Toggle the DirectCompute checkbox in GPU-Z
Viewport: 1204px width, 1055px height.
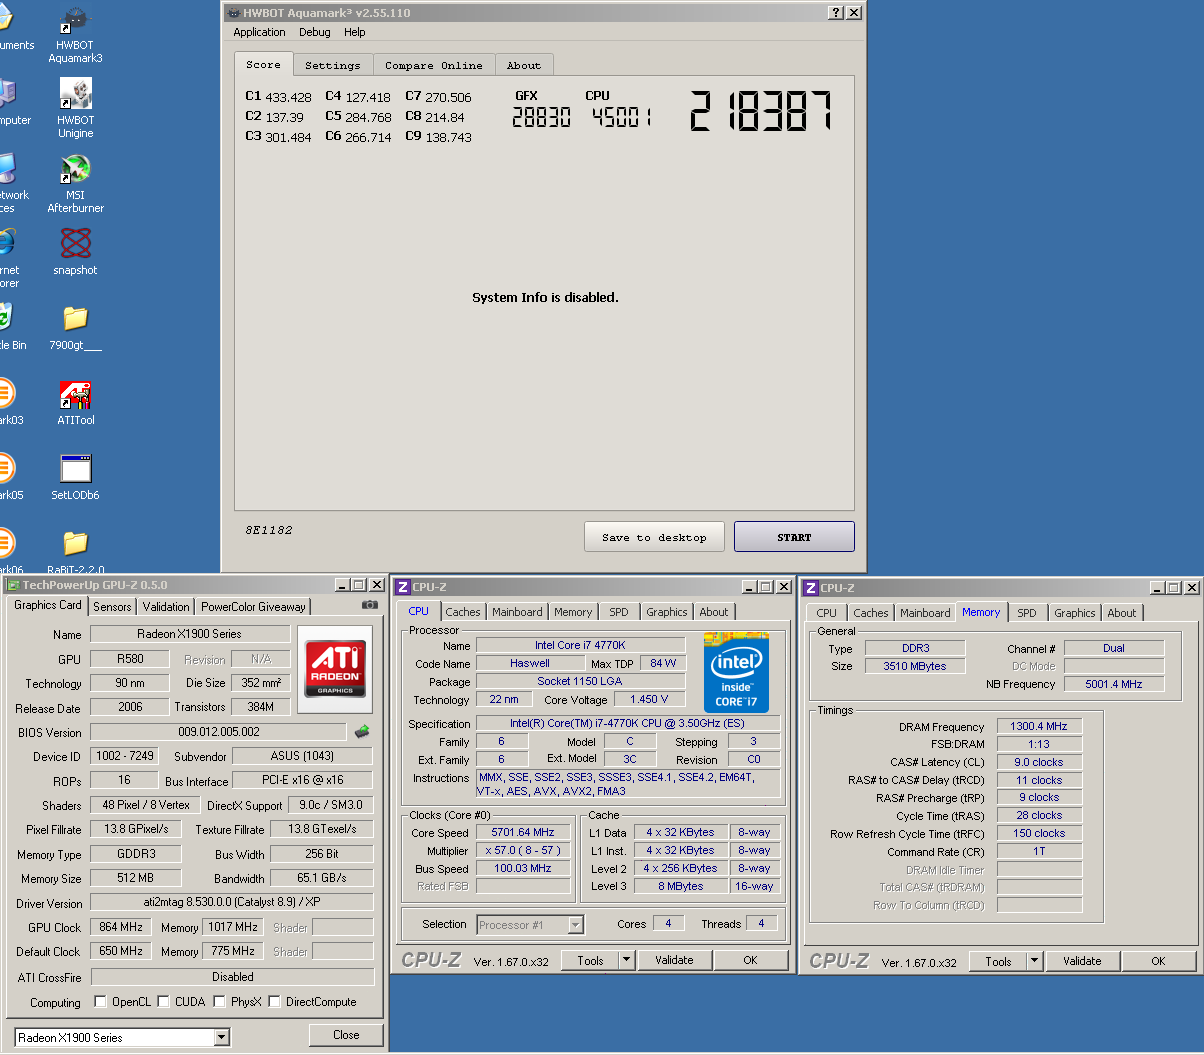click(274, 1001)
